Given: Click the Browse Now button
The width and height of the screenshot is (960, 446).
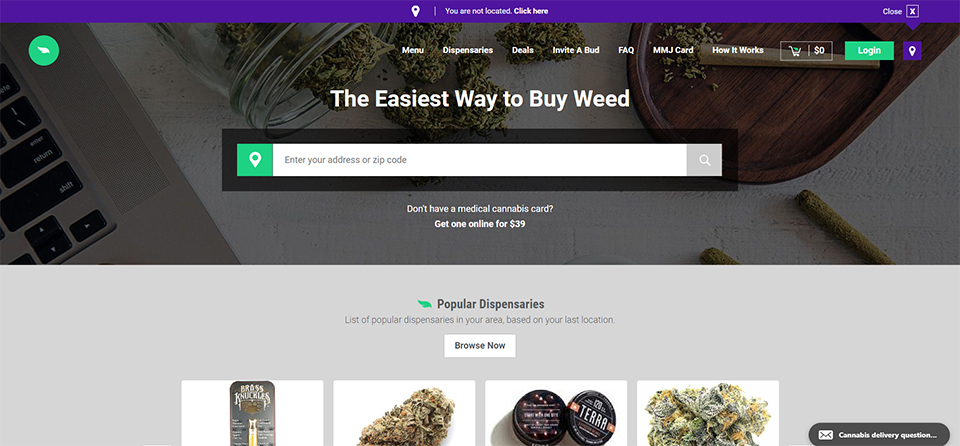Looking at the screenshot, I should click(x=480, y=346).
